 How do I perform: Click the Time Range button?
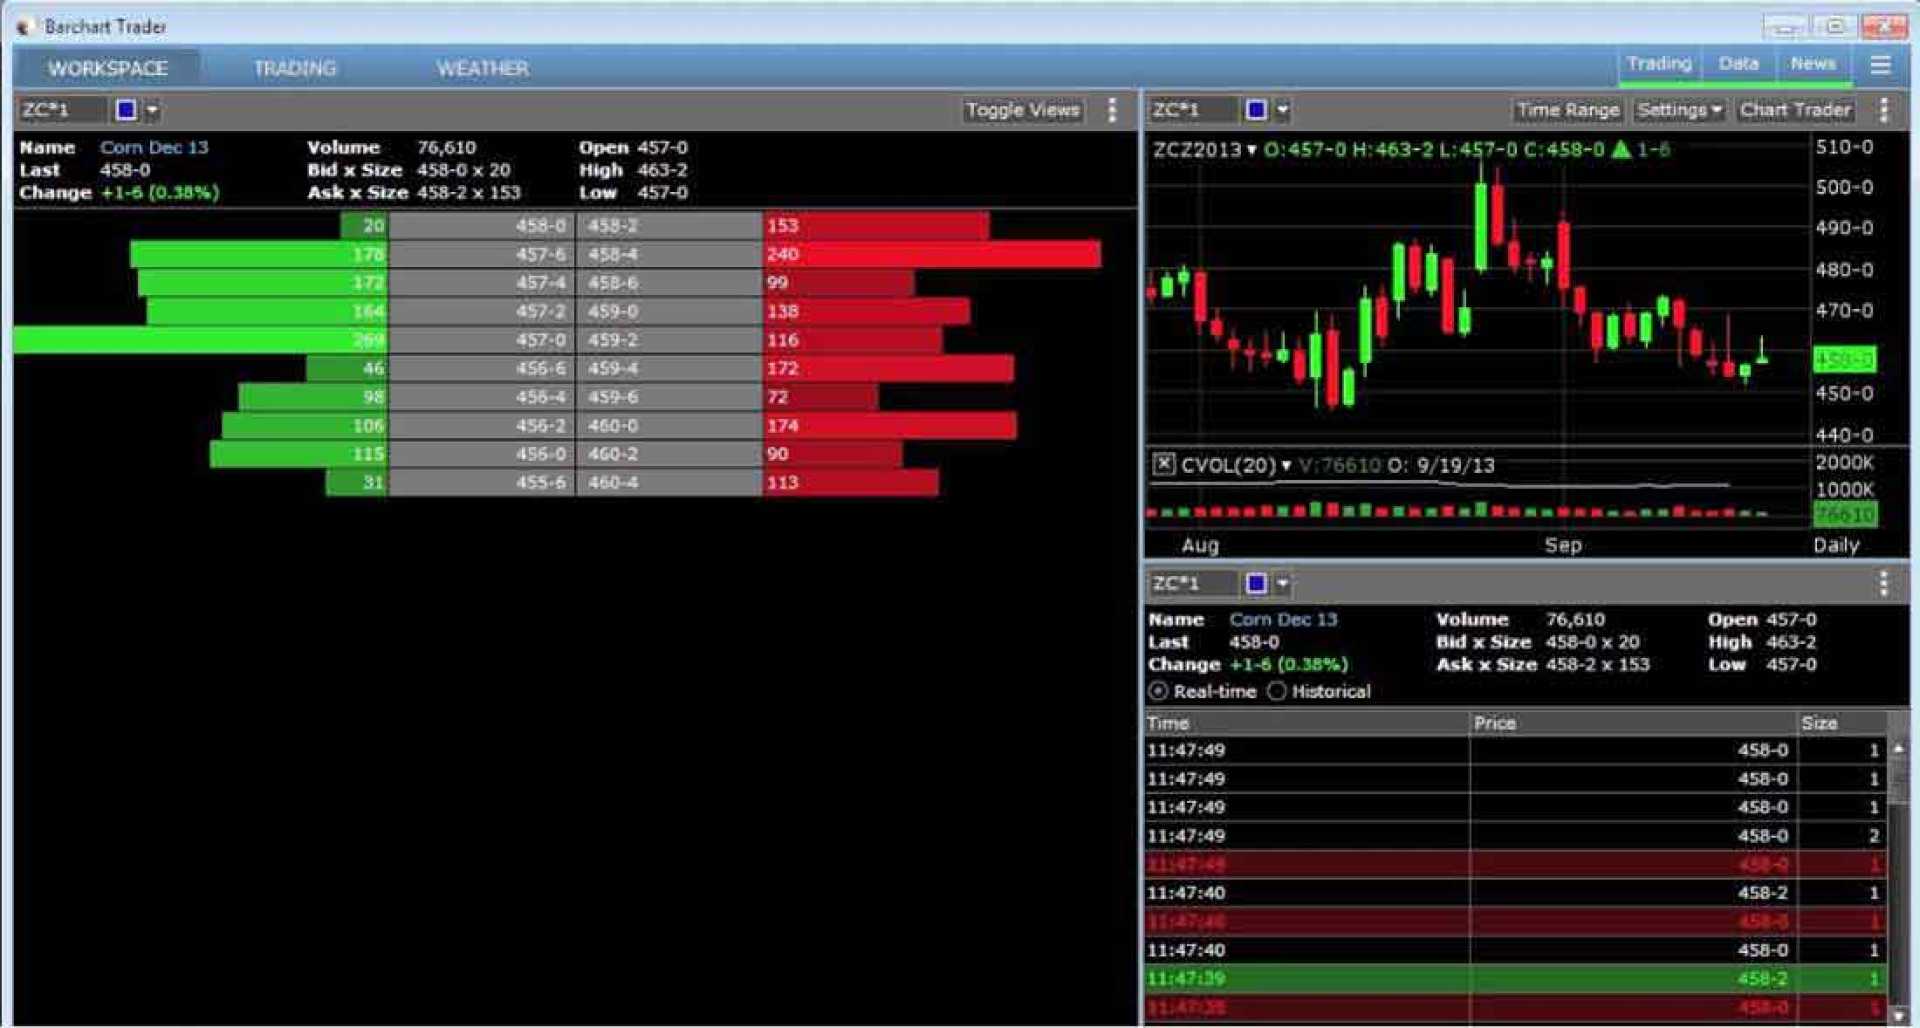(1567, 110)
